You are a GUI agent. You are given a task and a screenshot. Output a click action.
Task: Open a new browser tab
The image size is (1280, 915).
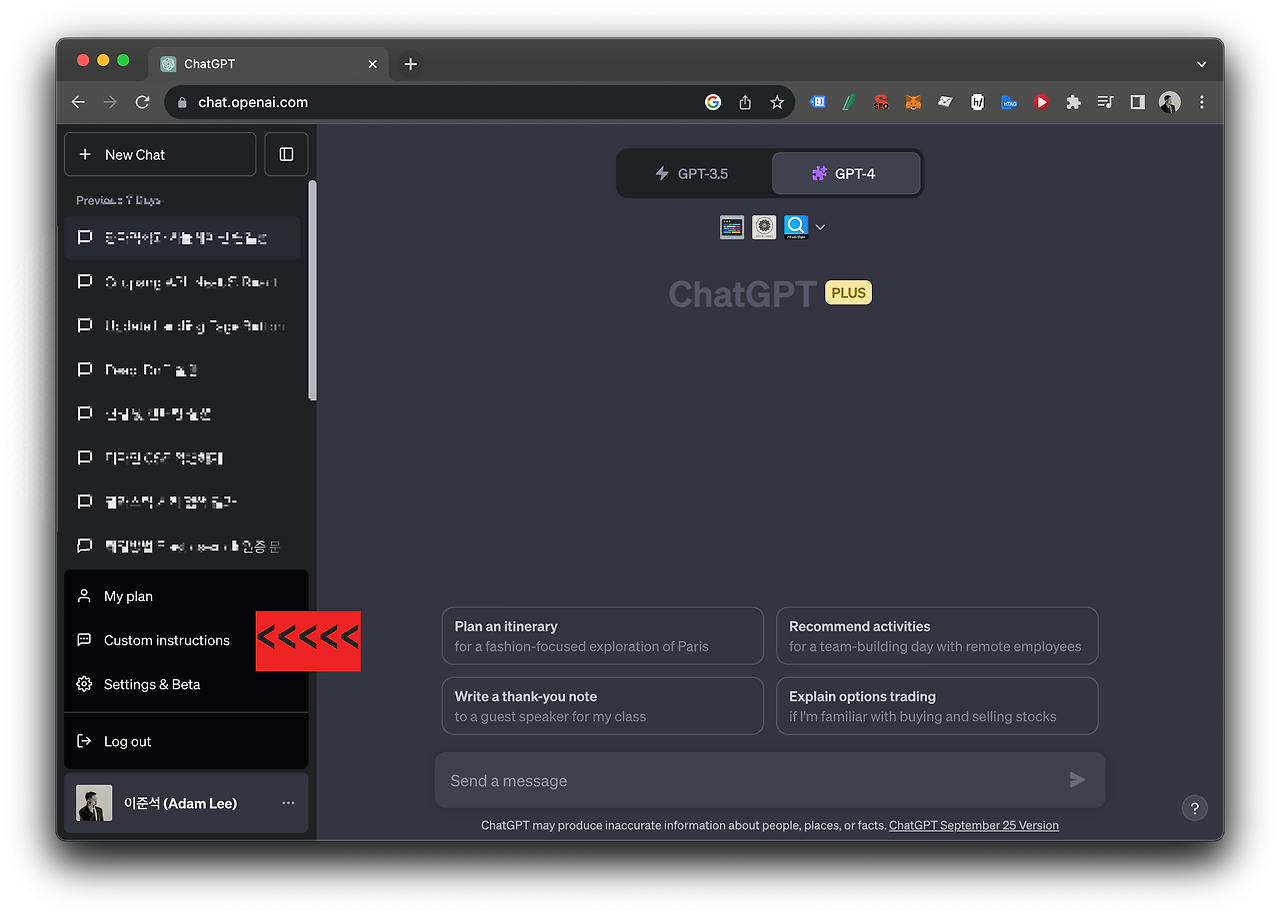(410, 64)
